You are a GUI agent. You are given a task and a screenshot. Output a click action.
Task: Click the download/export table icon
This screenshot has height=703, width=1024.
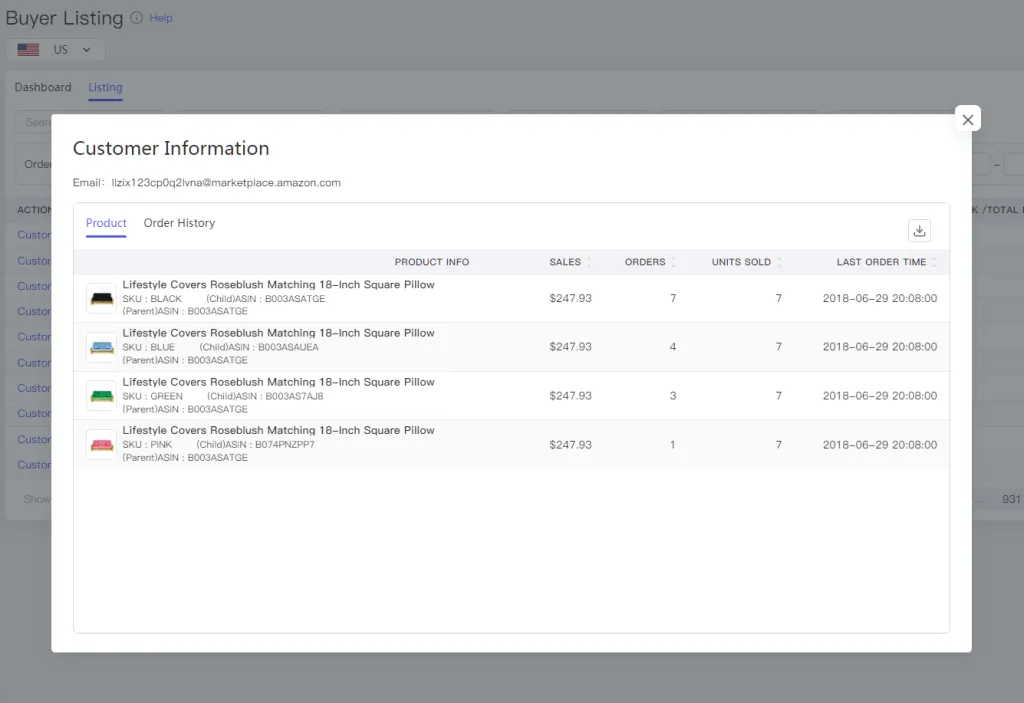(x=919, y=230)
